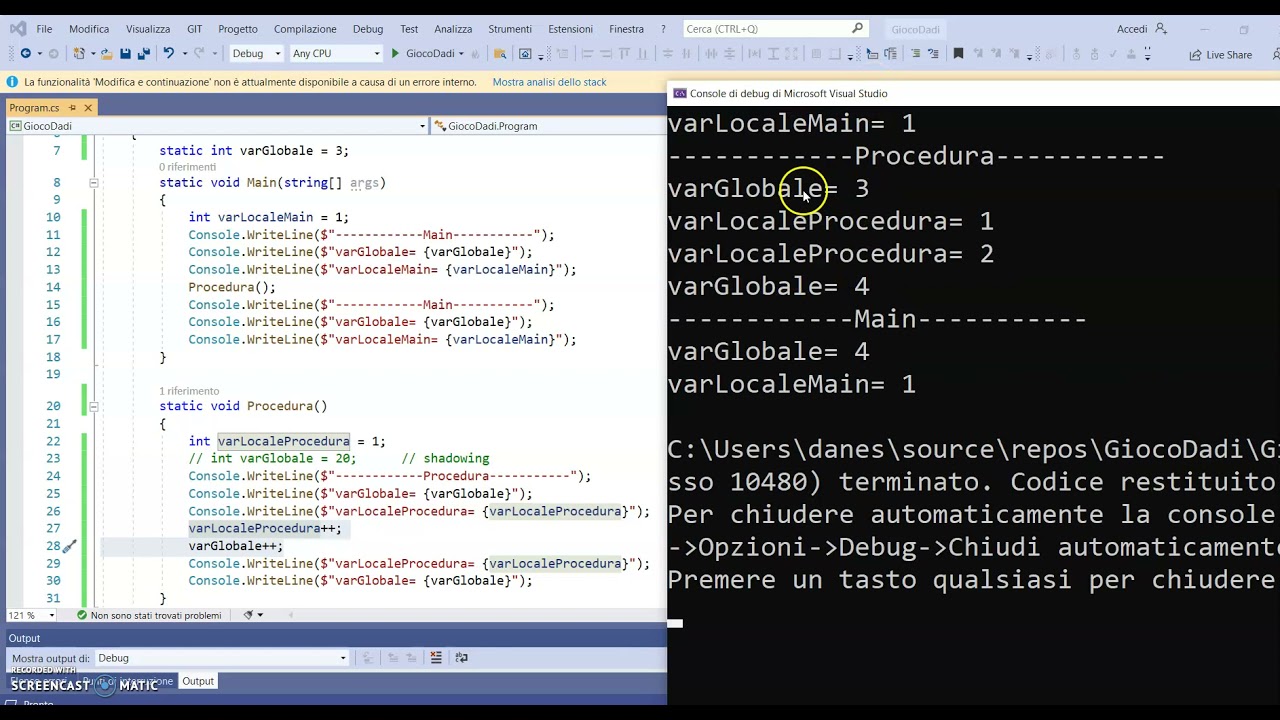Click the Mostra analisi dello stack link
This screenshot has height=720, width=1280.
coord(549,82)
